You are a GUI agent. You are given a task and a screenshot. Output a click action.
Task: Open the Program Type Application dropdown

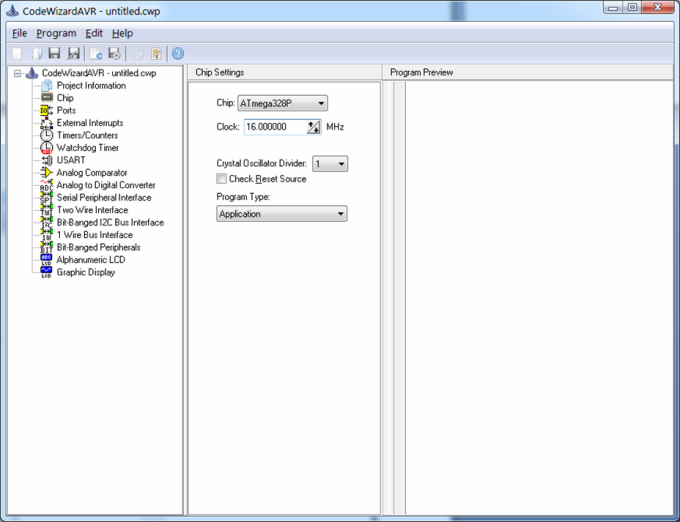(x=281, y=214)
